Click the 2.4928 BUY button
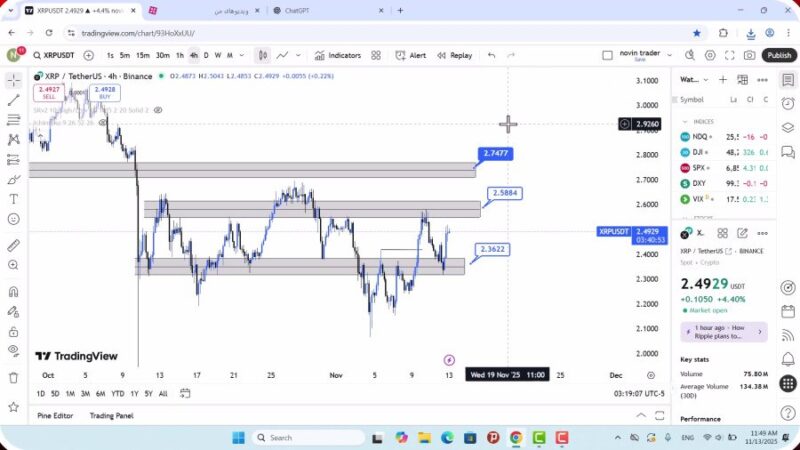The height and width of the screenshot is (450, 800). click(104, 93)
